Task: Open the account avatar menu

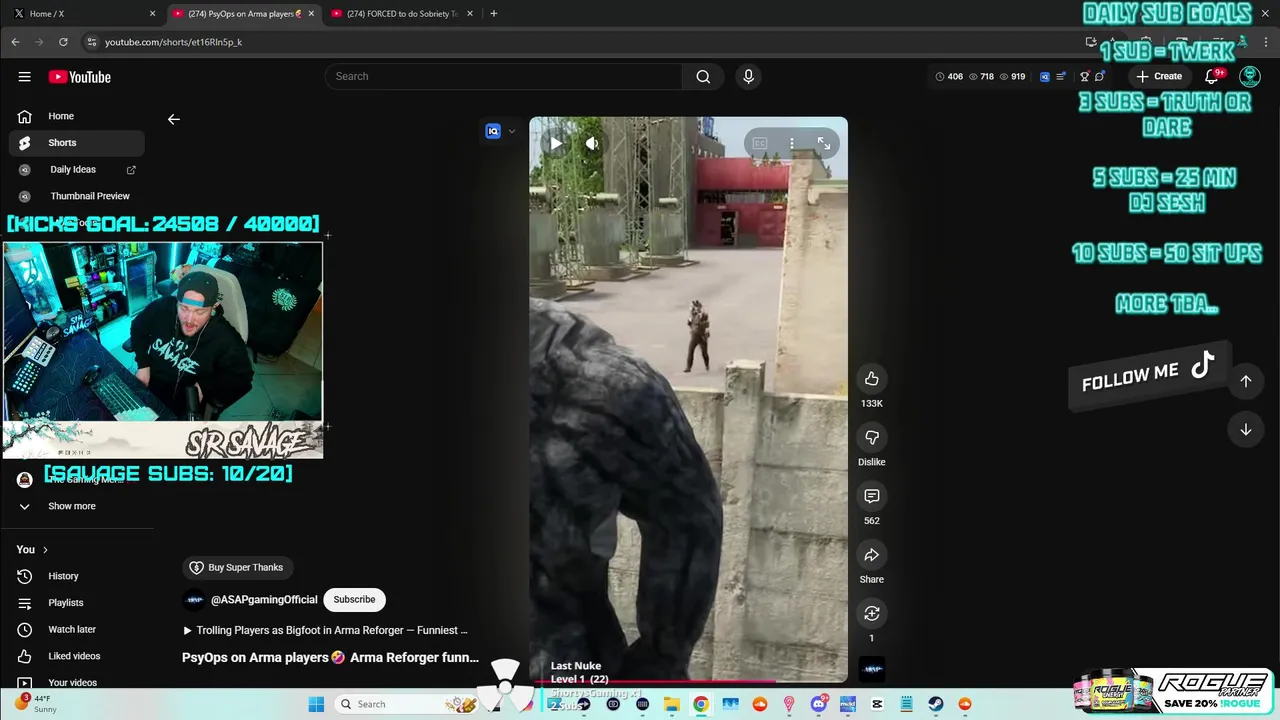Action: pos(1250,76)
